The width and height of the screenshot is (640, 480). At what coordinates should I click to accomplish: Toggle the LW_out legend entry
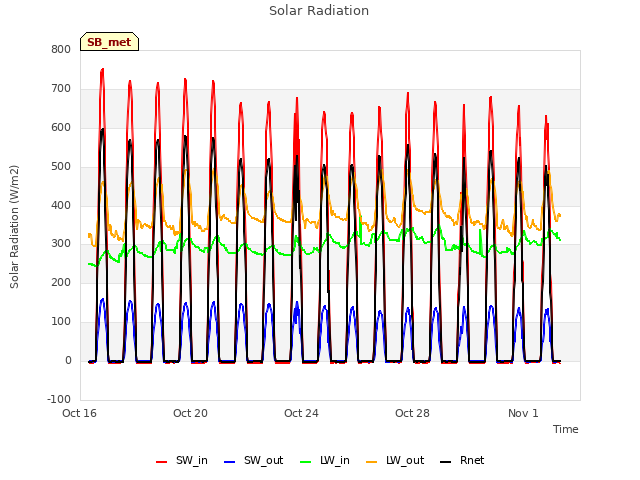click(395, 460)
